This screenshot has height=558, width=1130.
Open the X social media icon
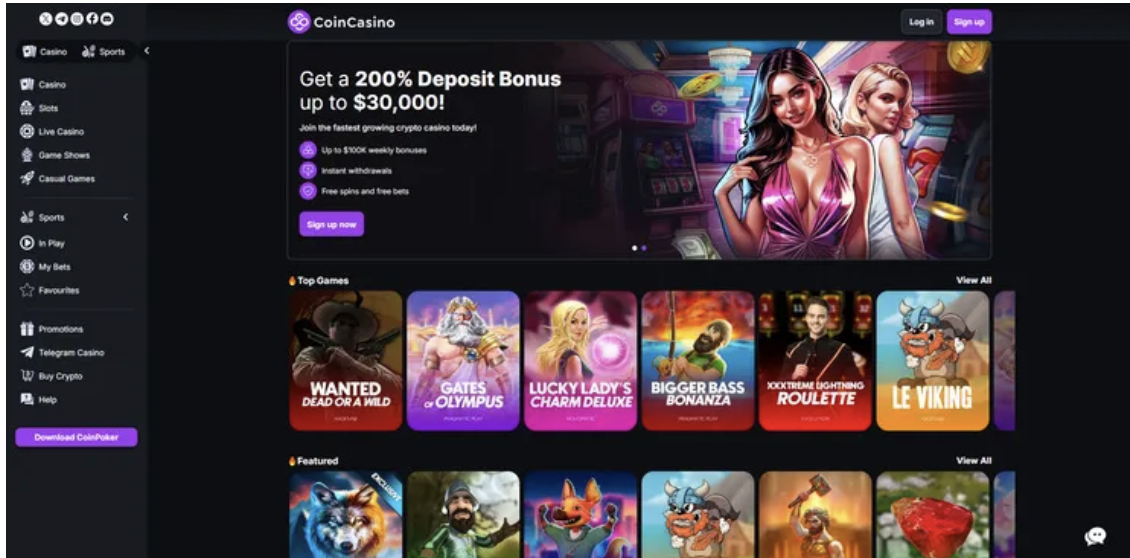coord(45,19)
